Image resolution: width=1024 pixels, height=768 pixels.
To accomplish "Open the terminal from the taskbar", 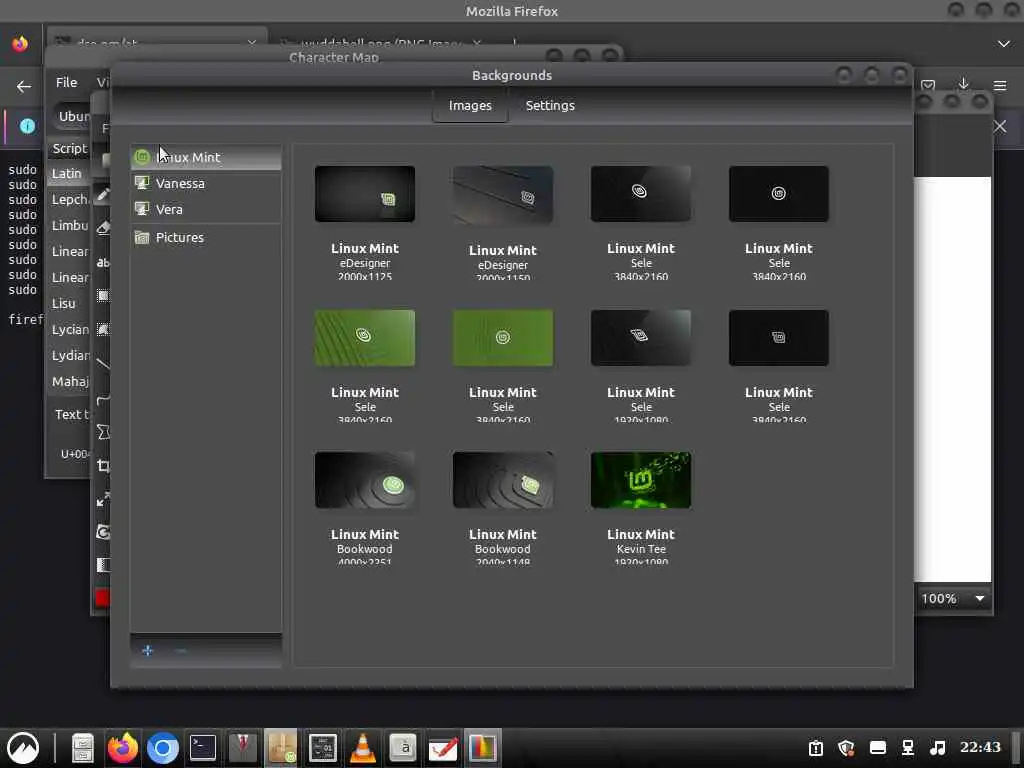I will (x=202, y=748).
